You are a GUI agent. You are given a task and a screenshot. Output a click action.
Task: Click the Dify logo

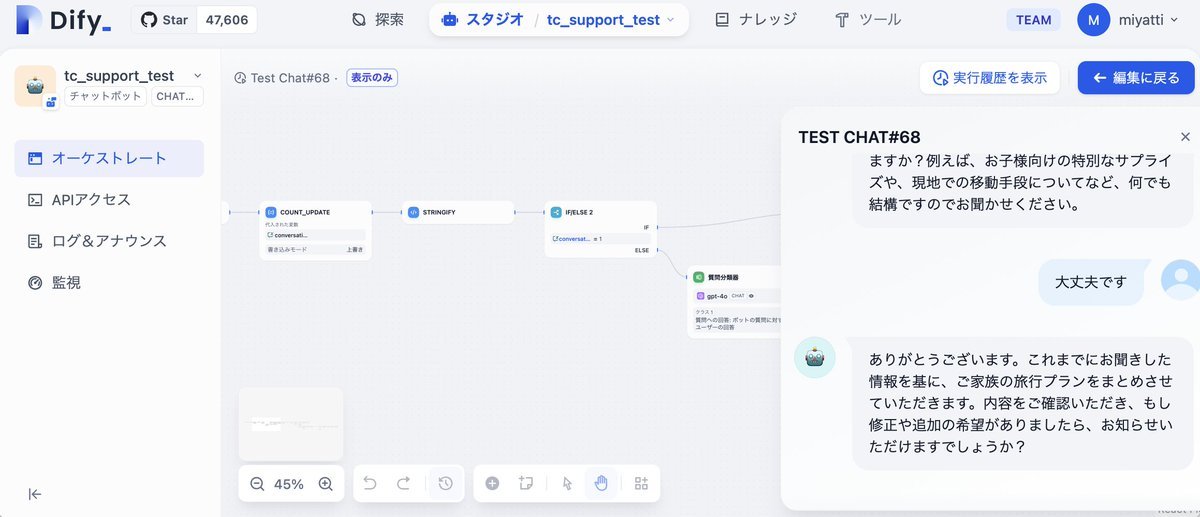[63, 20]
